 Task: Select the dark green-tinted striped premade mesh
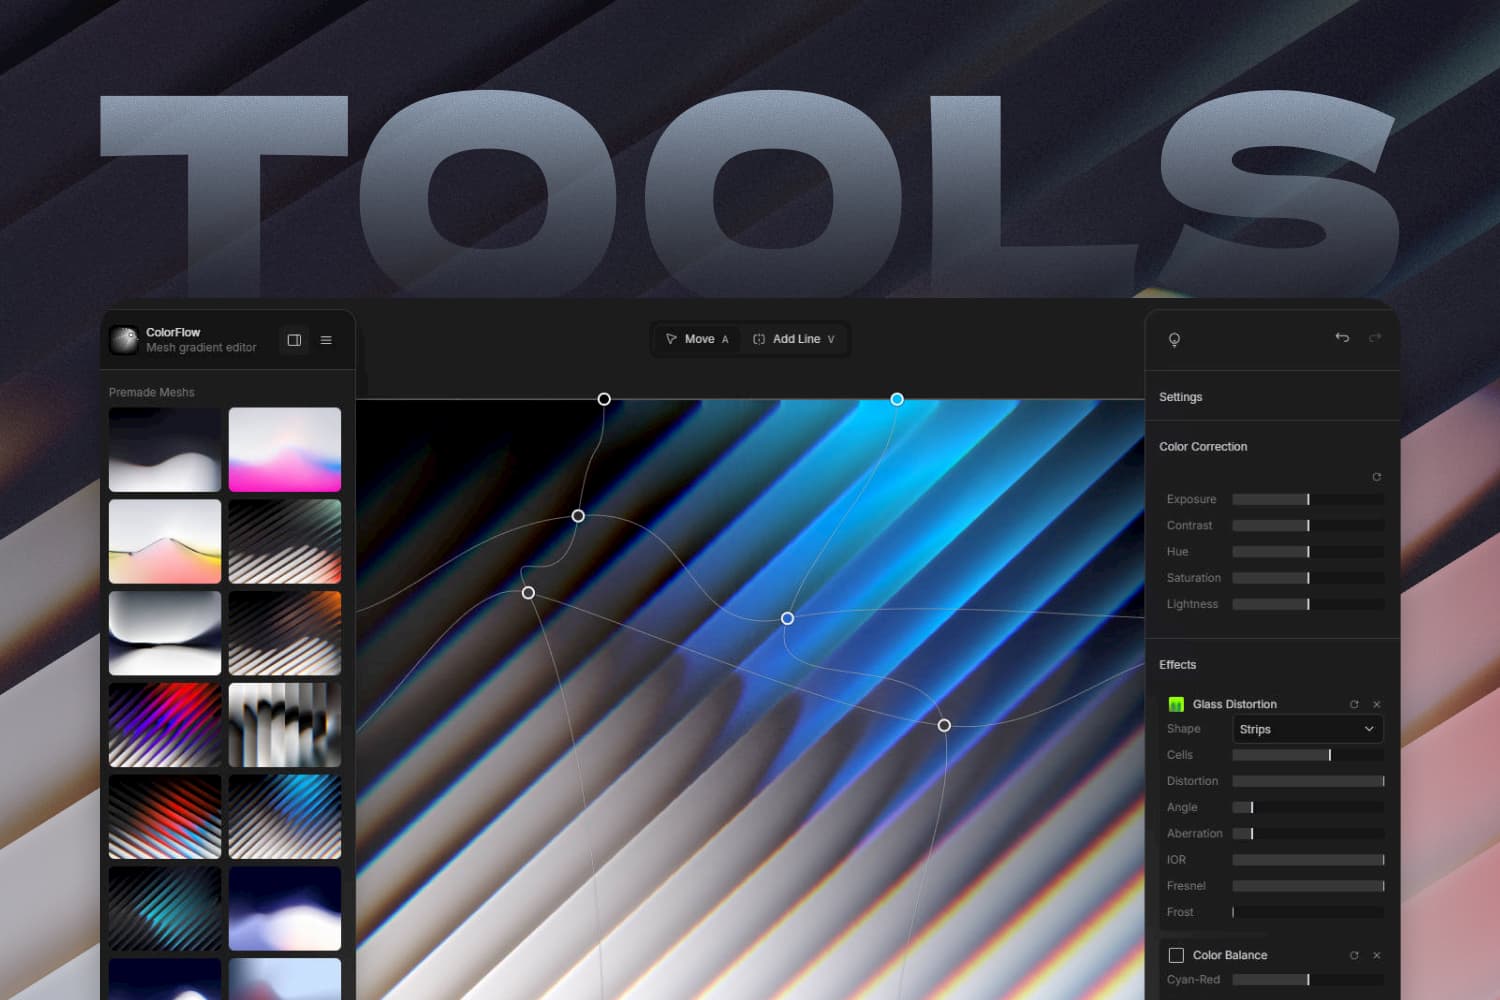285,541
